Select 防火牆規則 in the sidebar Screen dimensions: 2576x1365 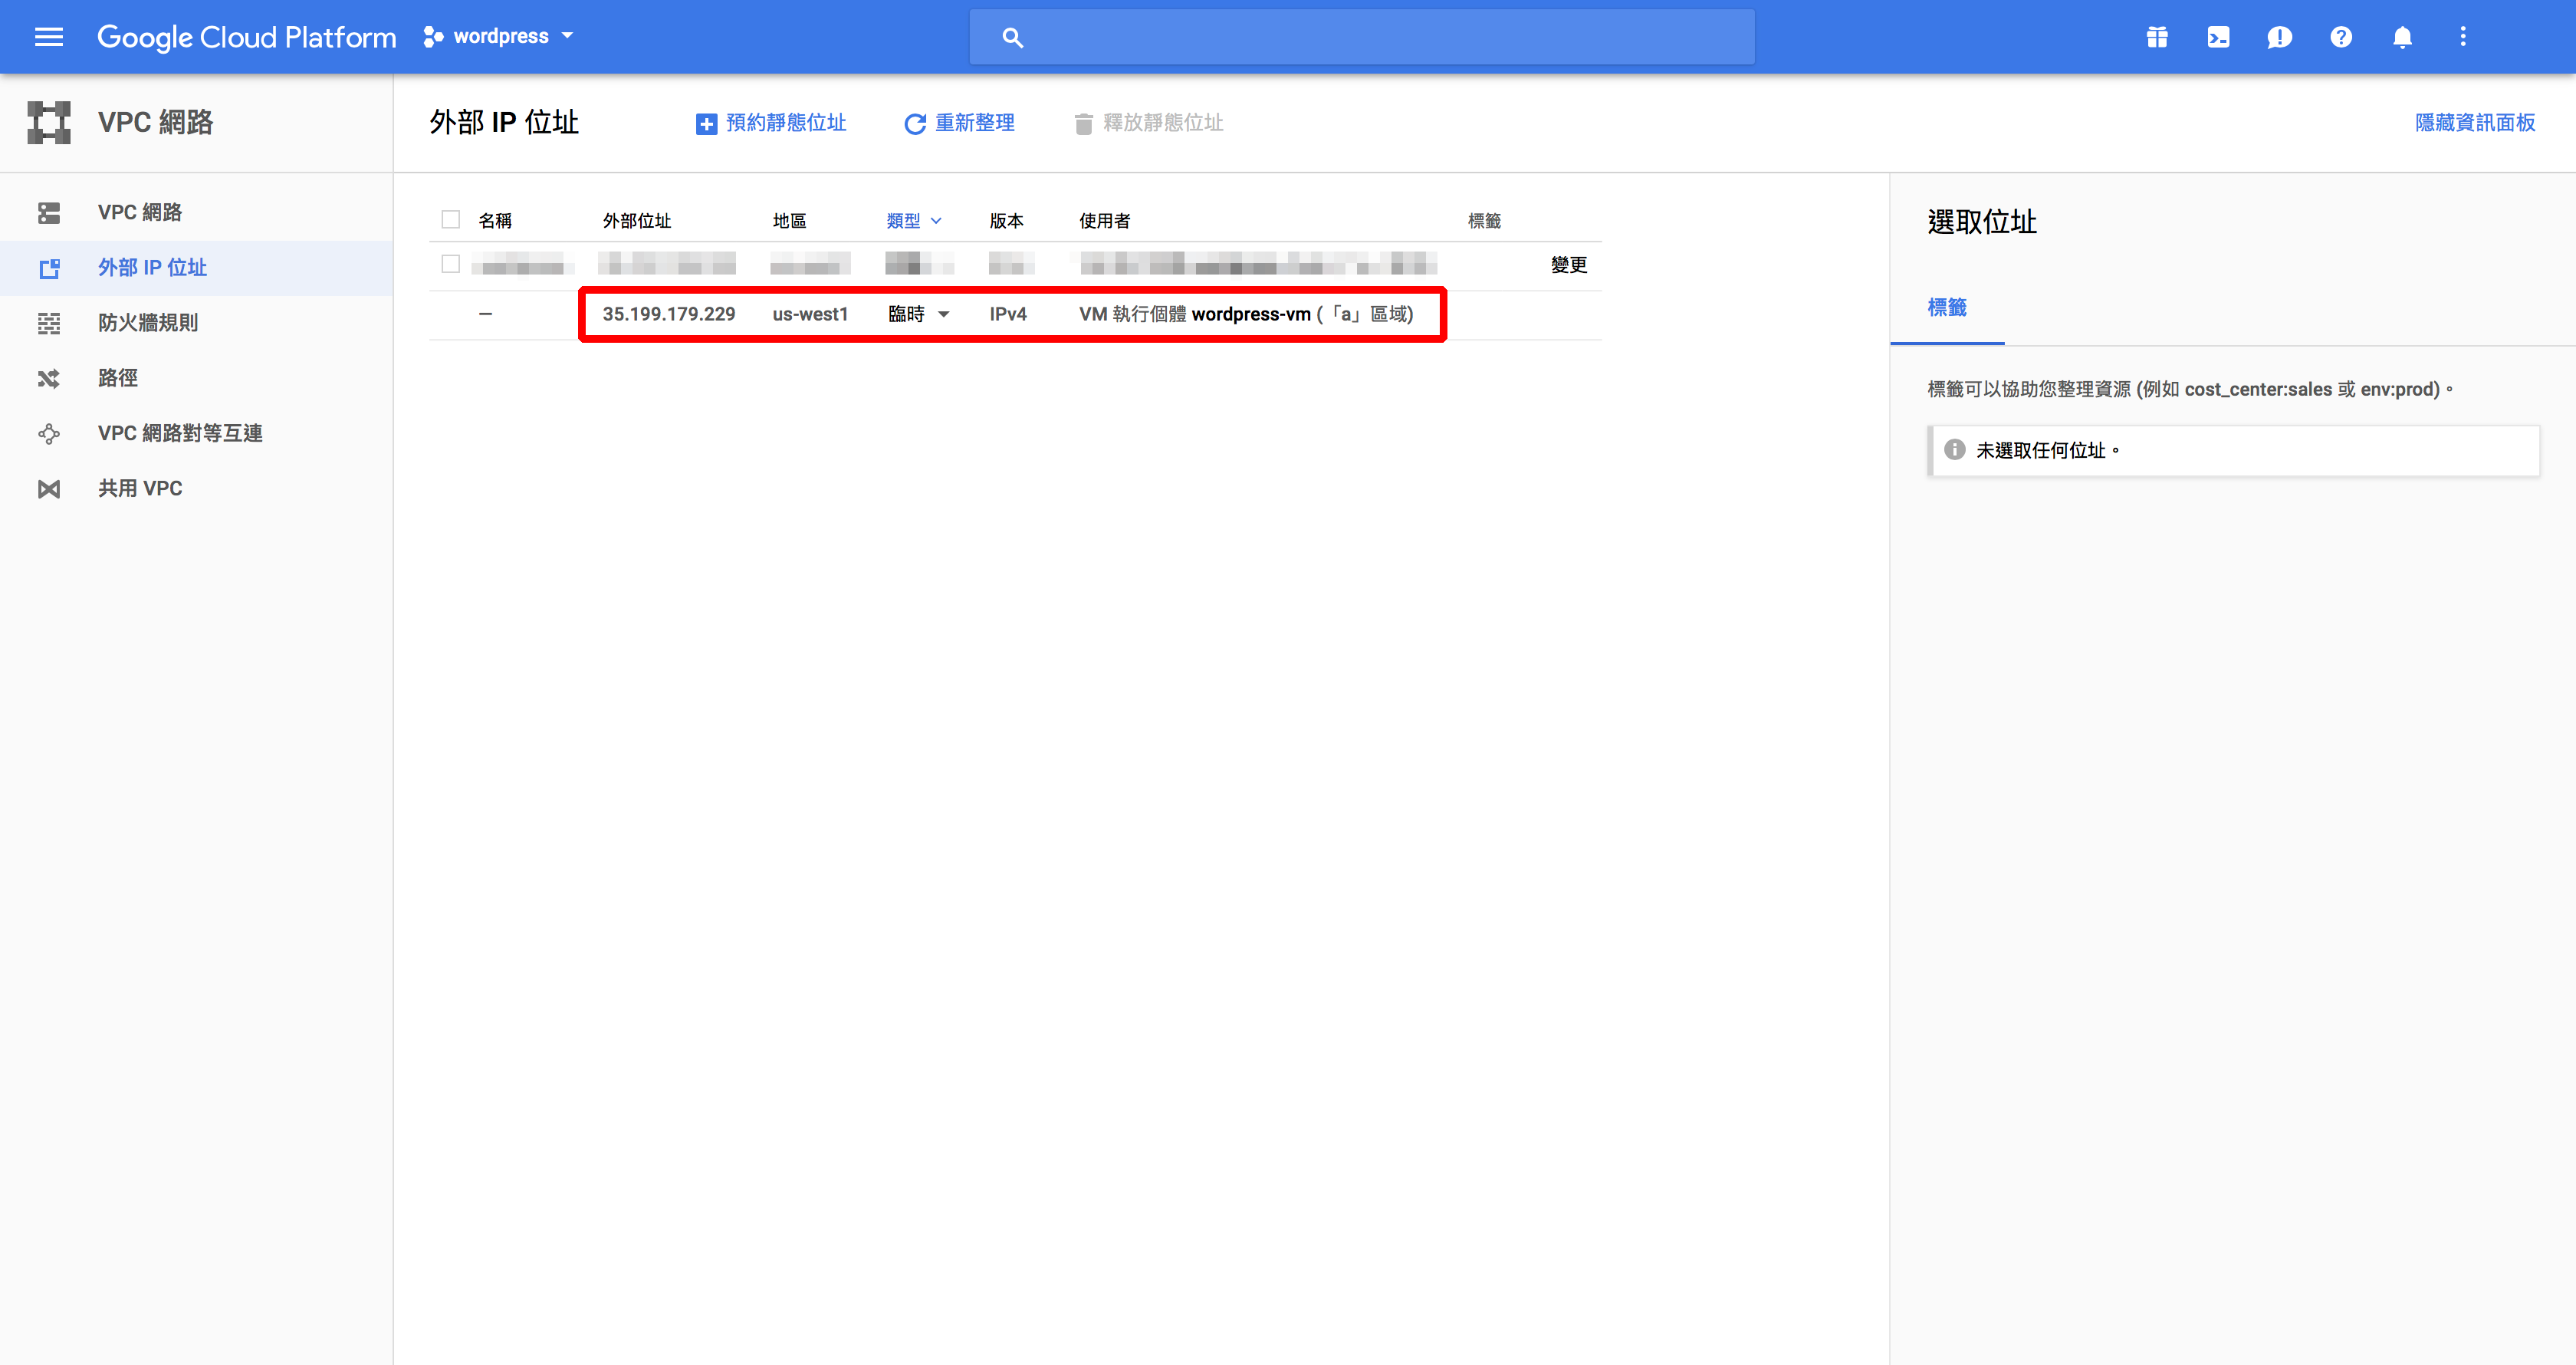pyautogui.click(x=148, y=323)
